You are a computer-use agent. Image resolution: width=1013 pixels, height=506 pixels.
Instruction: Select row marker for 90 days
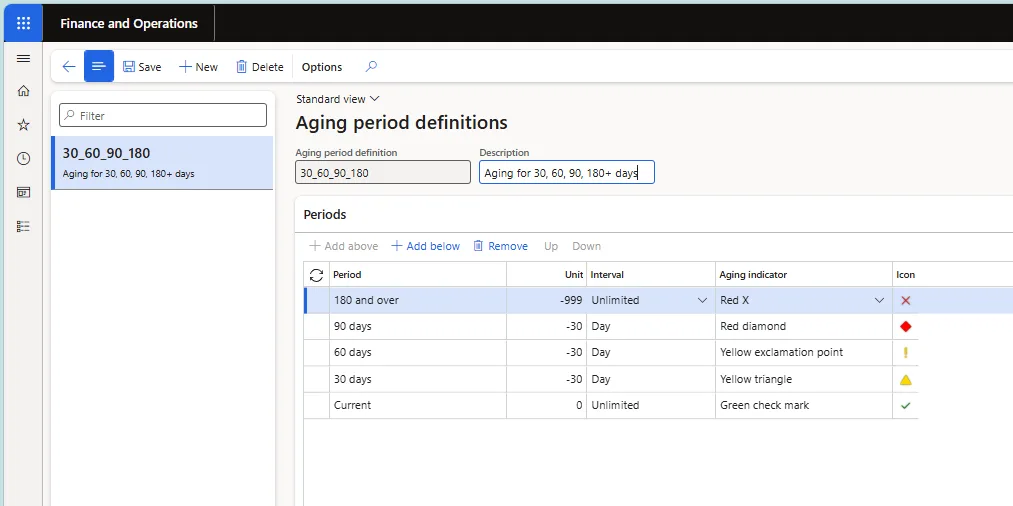317,326
